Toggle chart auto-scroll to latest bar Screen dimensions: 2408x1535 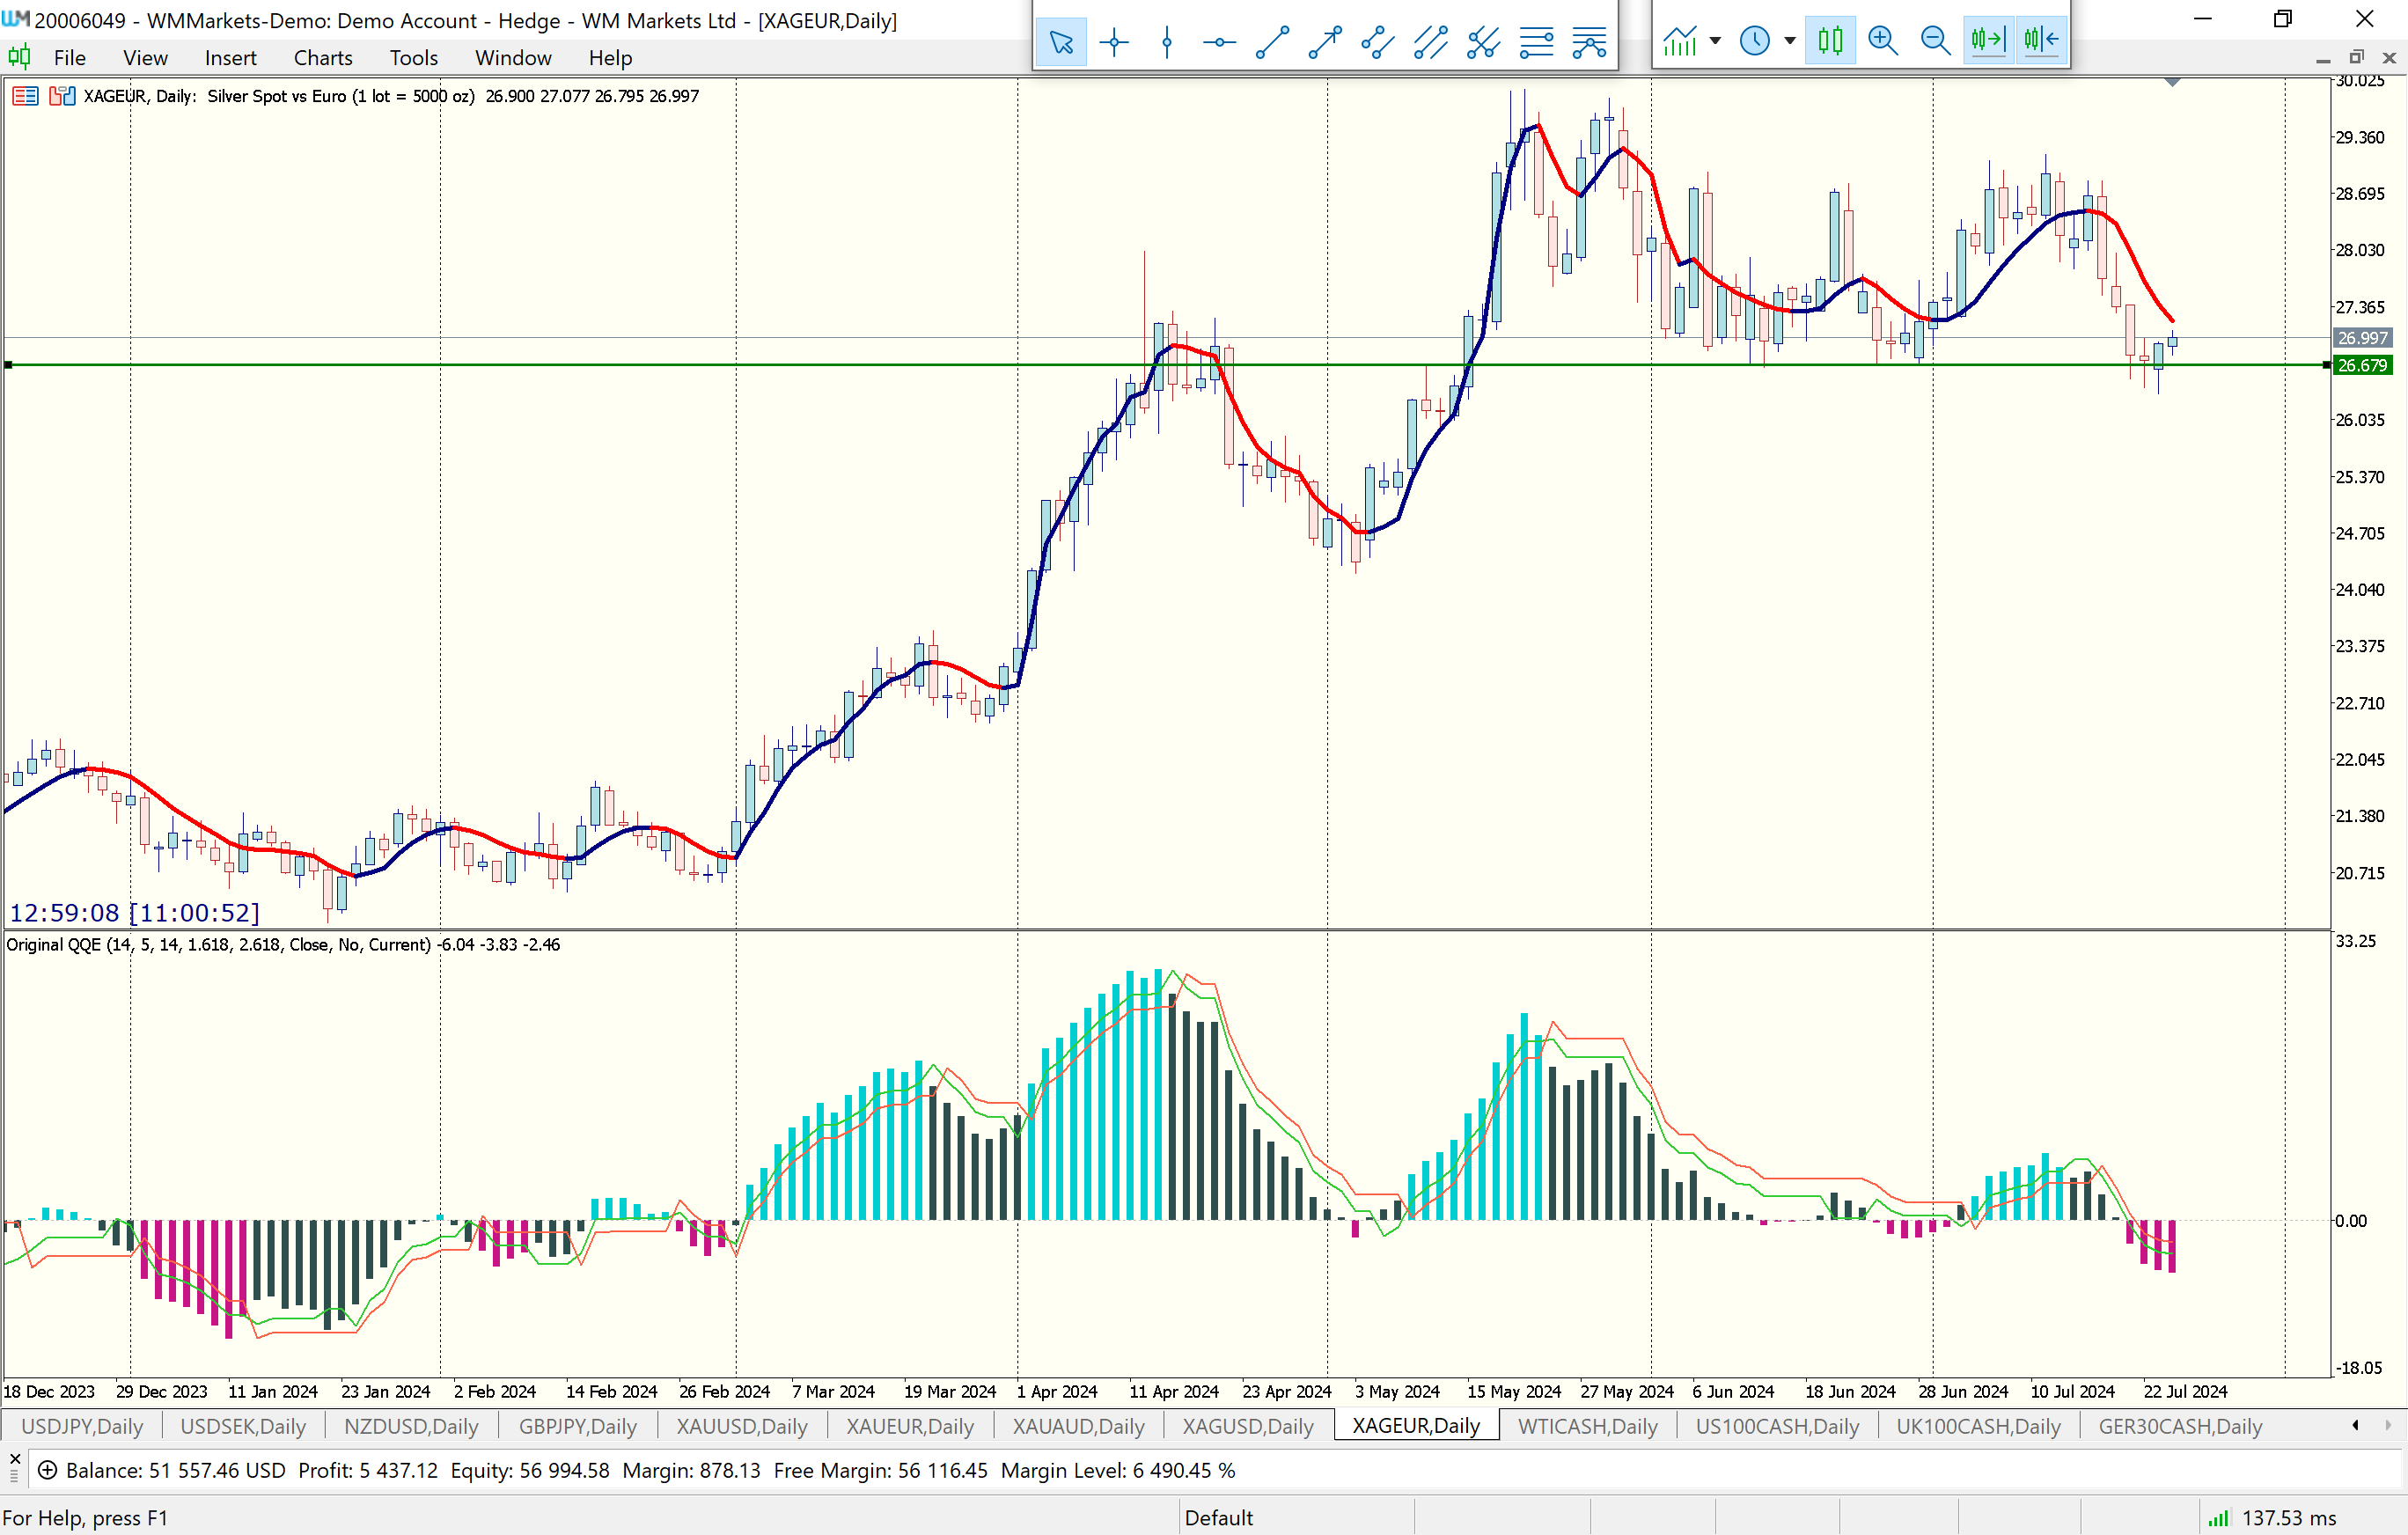pos(1988,40)
